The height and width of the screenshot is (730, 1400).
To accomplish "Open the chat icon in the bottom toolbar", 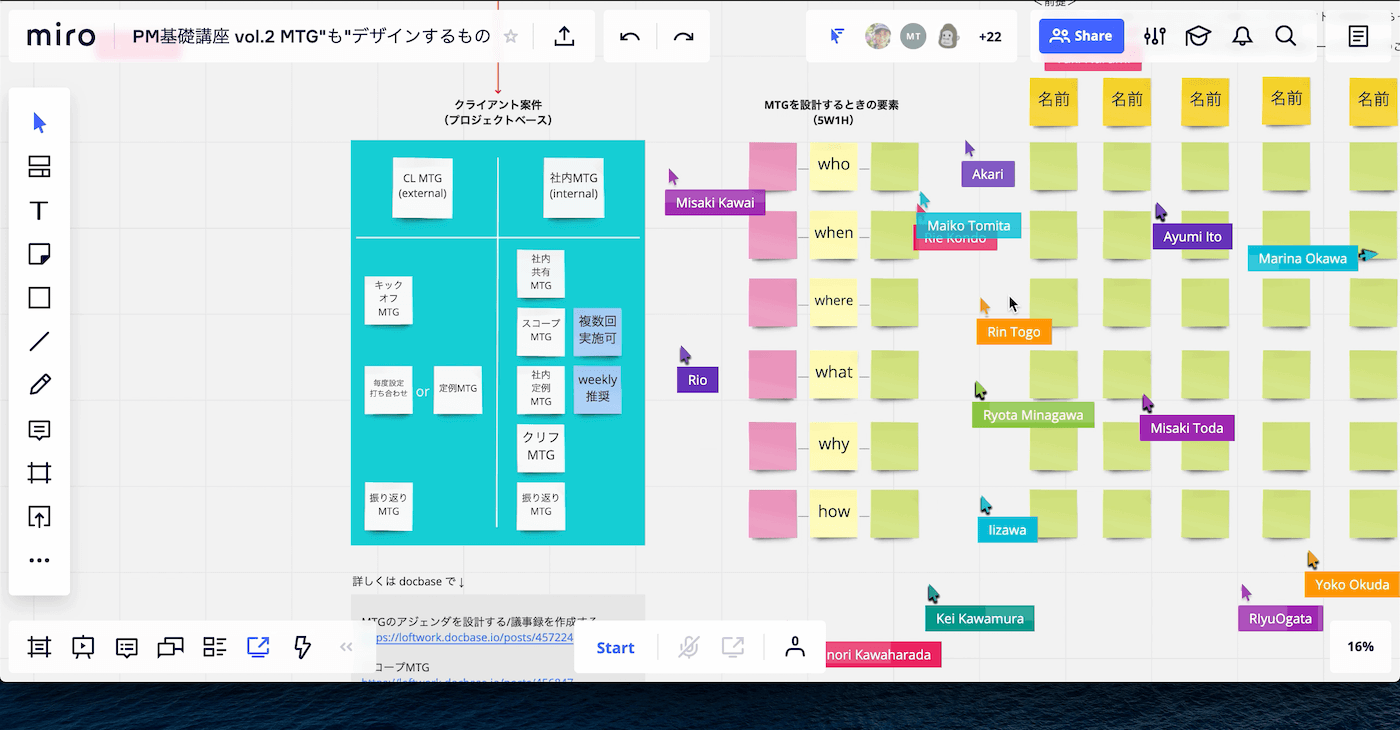I will pos(171,647).
